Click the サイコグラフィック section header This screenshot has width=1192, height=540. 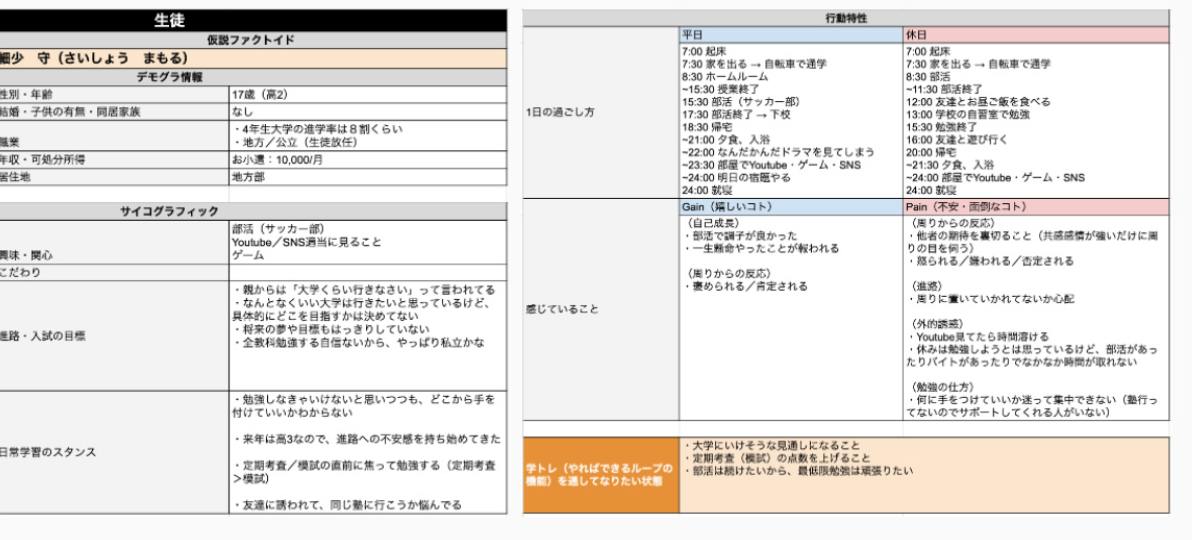(252, 211)
